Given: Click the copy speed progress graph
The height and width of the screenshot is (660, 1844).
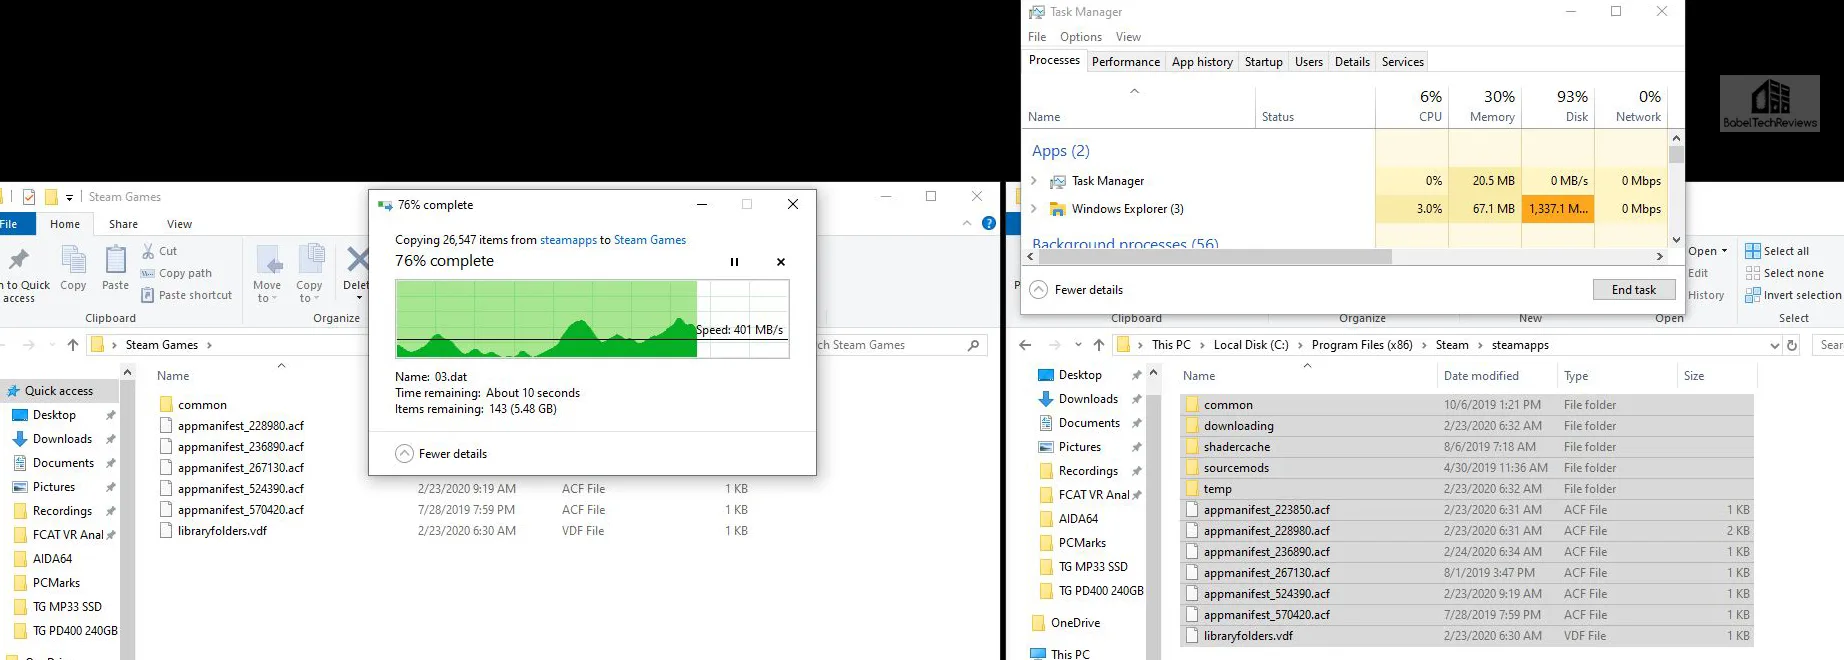Looking at the screenshot, I should 592,319.
